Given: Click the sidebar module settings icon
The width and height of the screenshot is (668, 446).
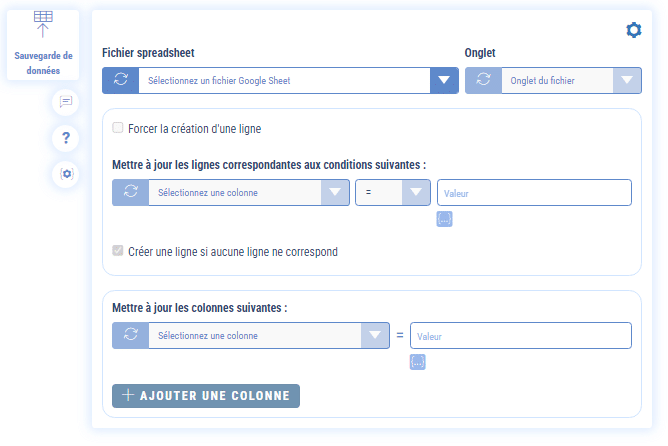Looking at the screenshot, I should tap(66, 174).
